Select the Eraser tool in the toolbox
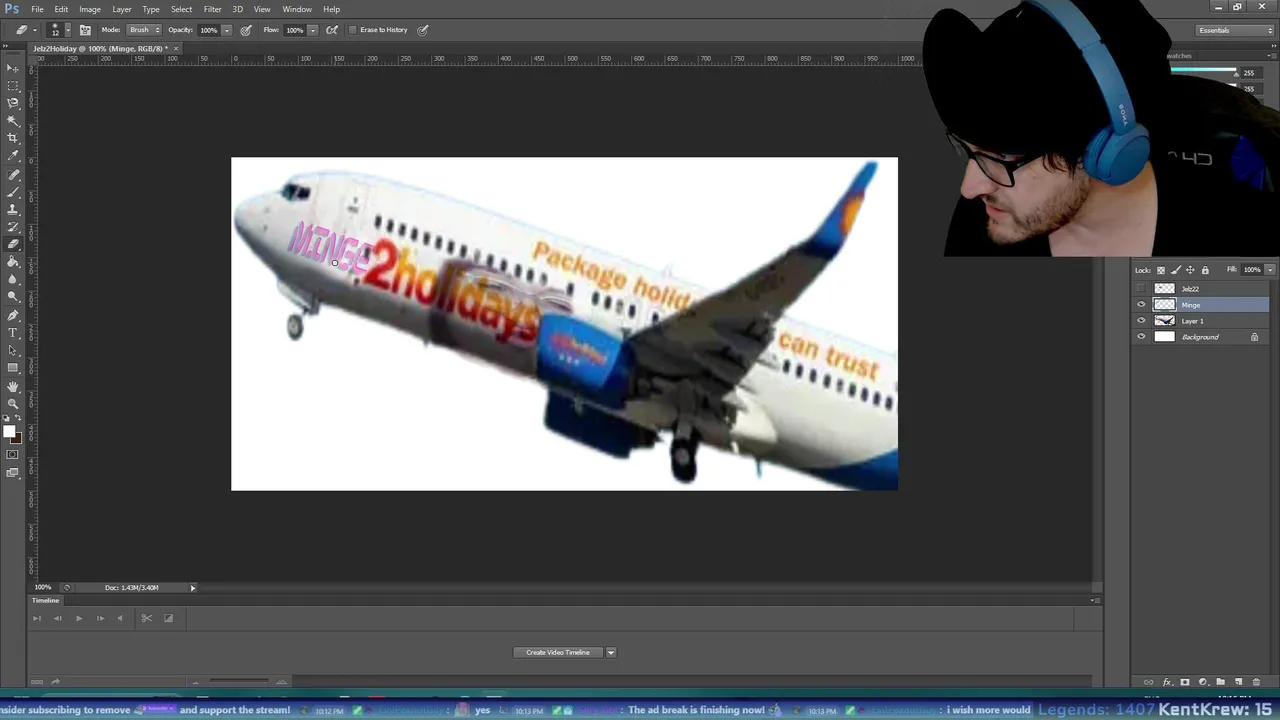The image size is (1280, 720). (x=13, y=244)
